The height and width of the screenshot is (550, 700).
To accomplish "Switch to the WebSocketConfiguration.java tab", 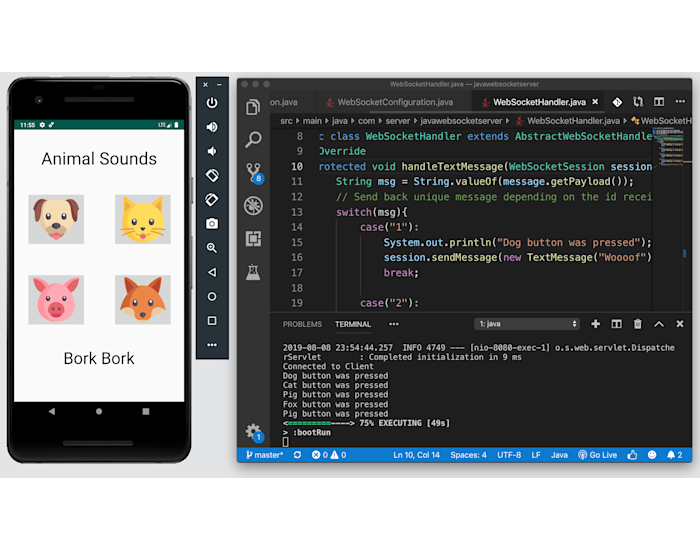I will click(x=388, y=102).
